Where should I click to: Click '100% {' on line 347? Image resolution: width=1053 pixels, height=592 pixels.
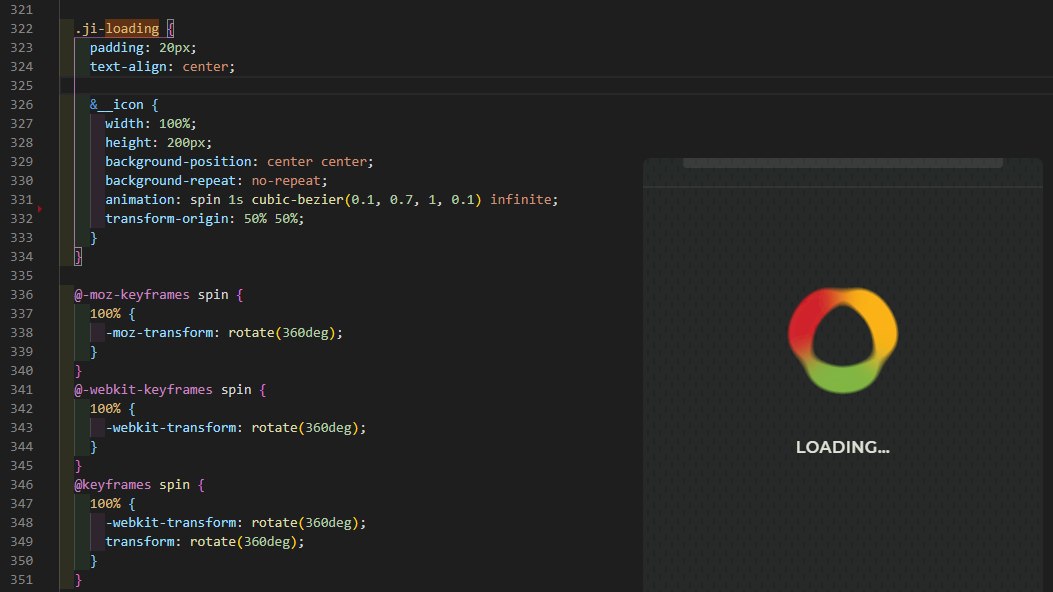click(112, 503)
